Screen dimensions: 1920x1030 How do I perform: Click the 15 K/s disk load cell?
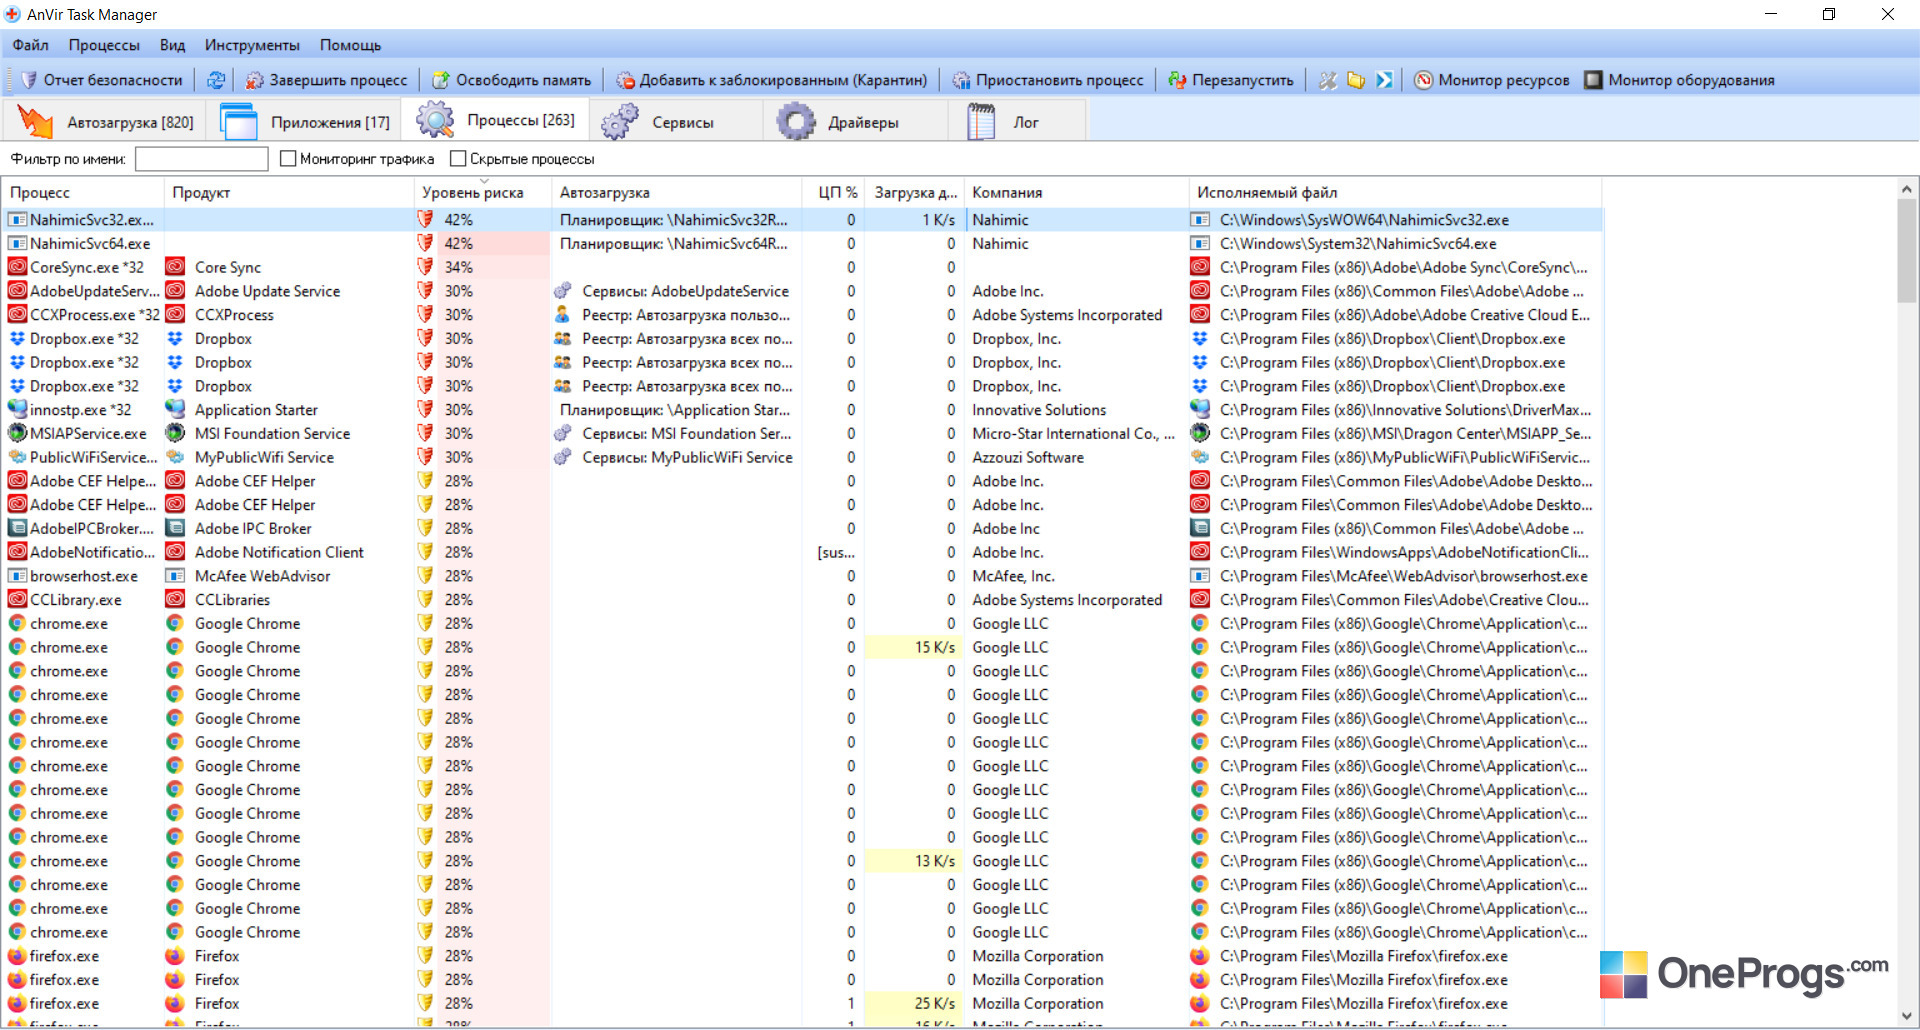pos(913,647)
